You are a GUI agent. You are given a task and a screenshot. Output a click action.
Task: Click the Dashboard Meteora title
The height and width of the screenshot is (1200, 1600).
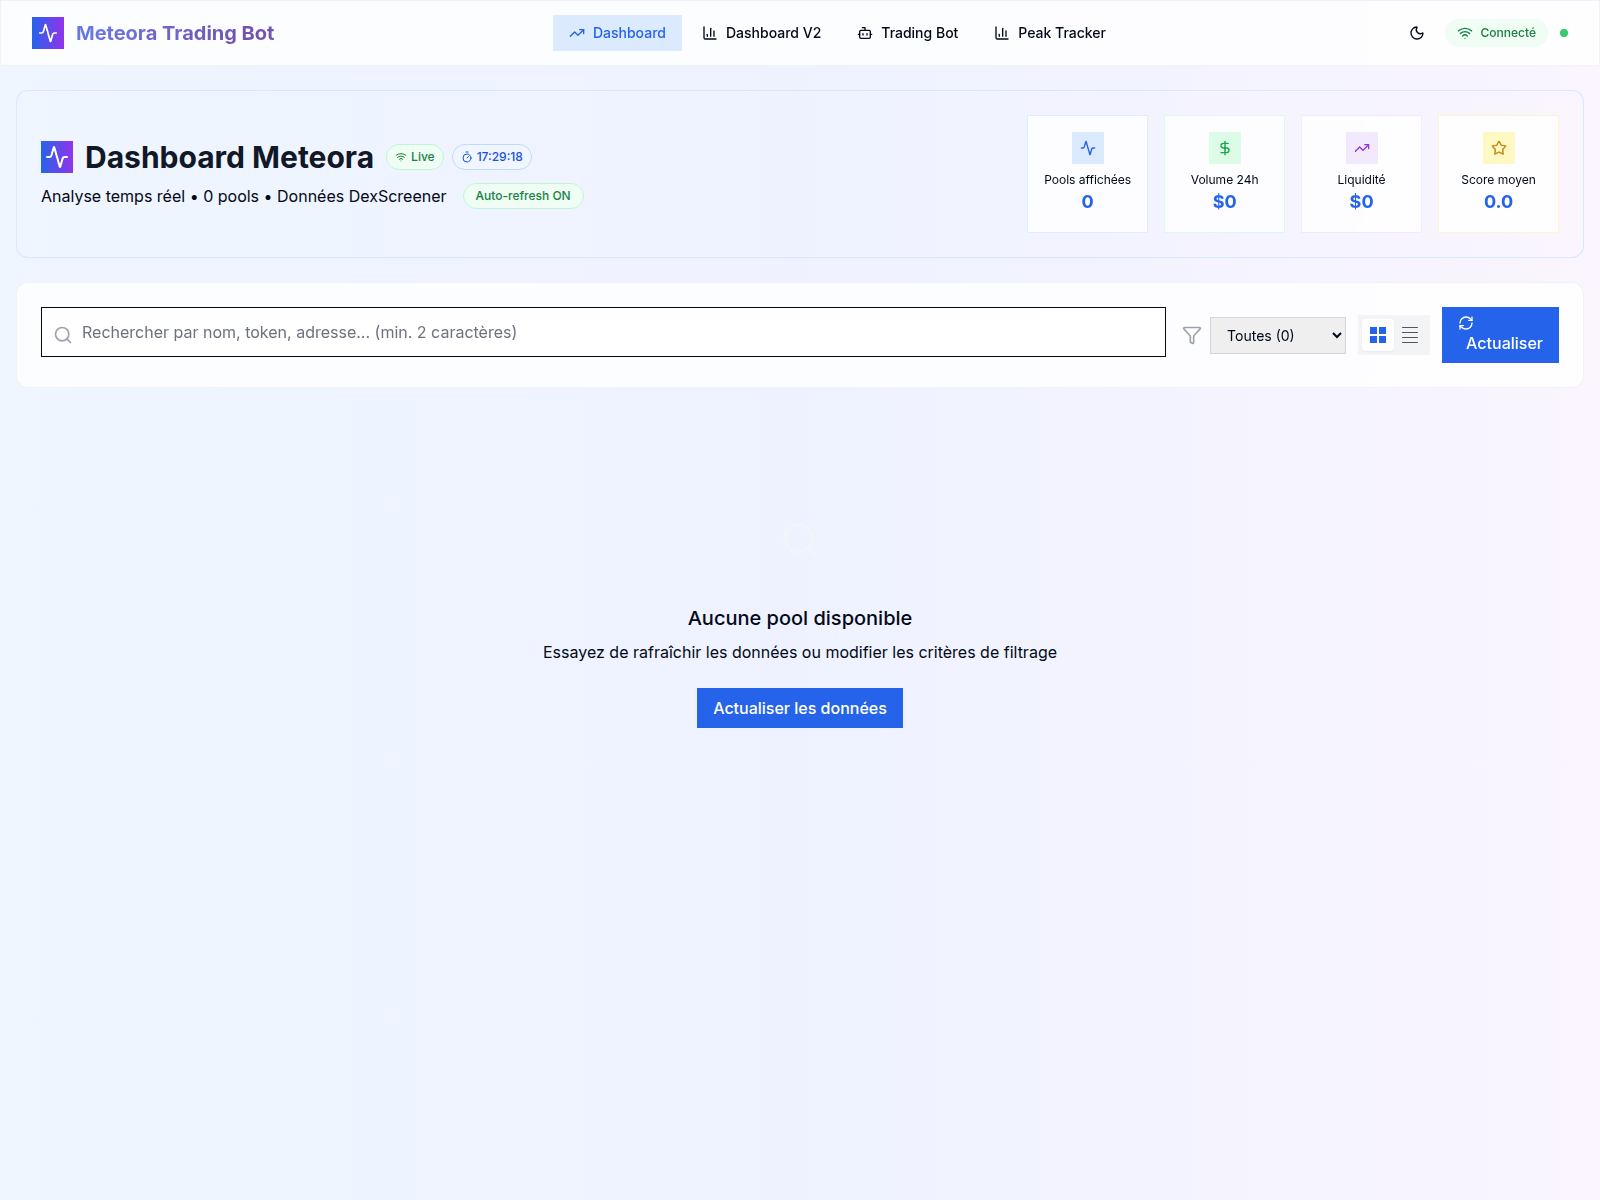(229, 157)
